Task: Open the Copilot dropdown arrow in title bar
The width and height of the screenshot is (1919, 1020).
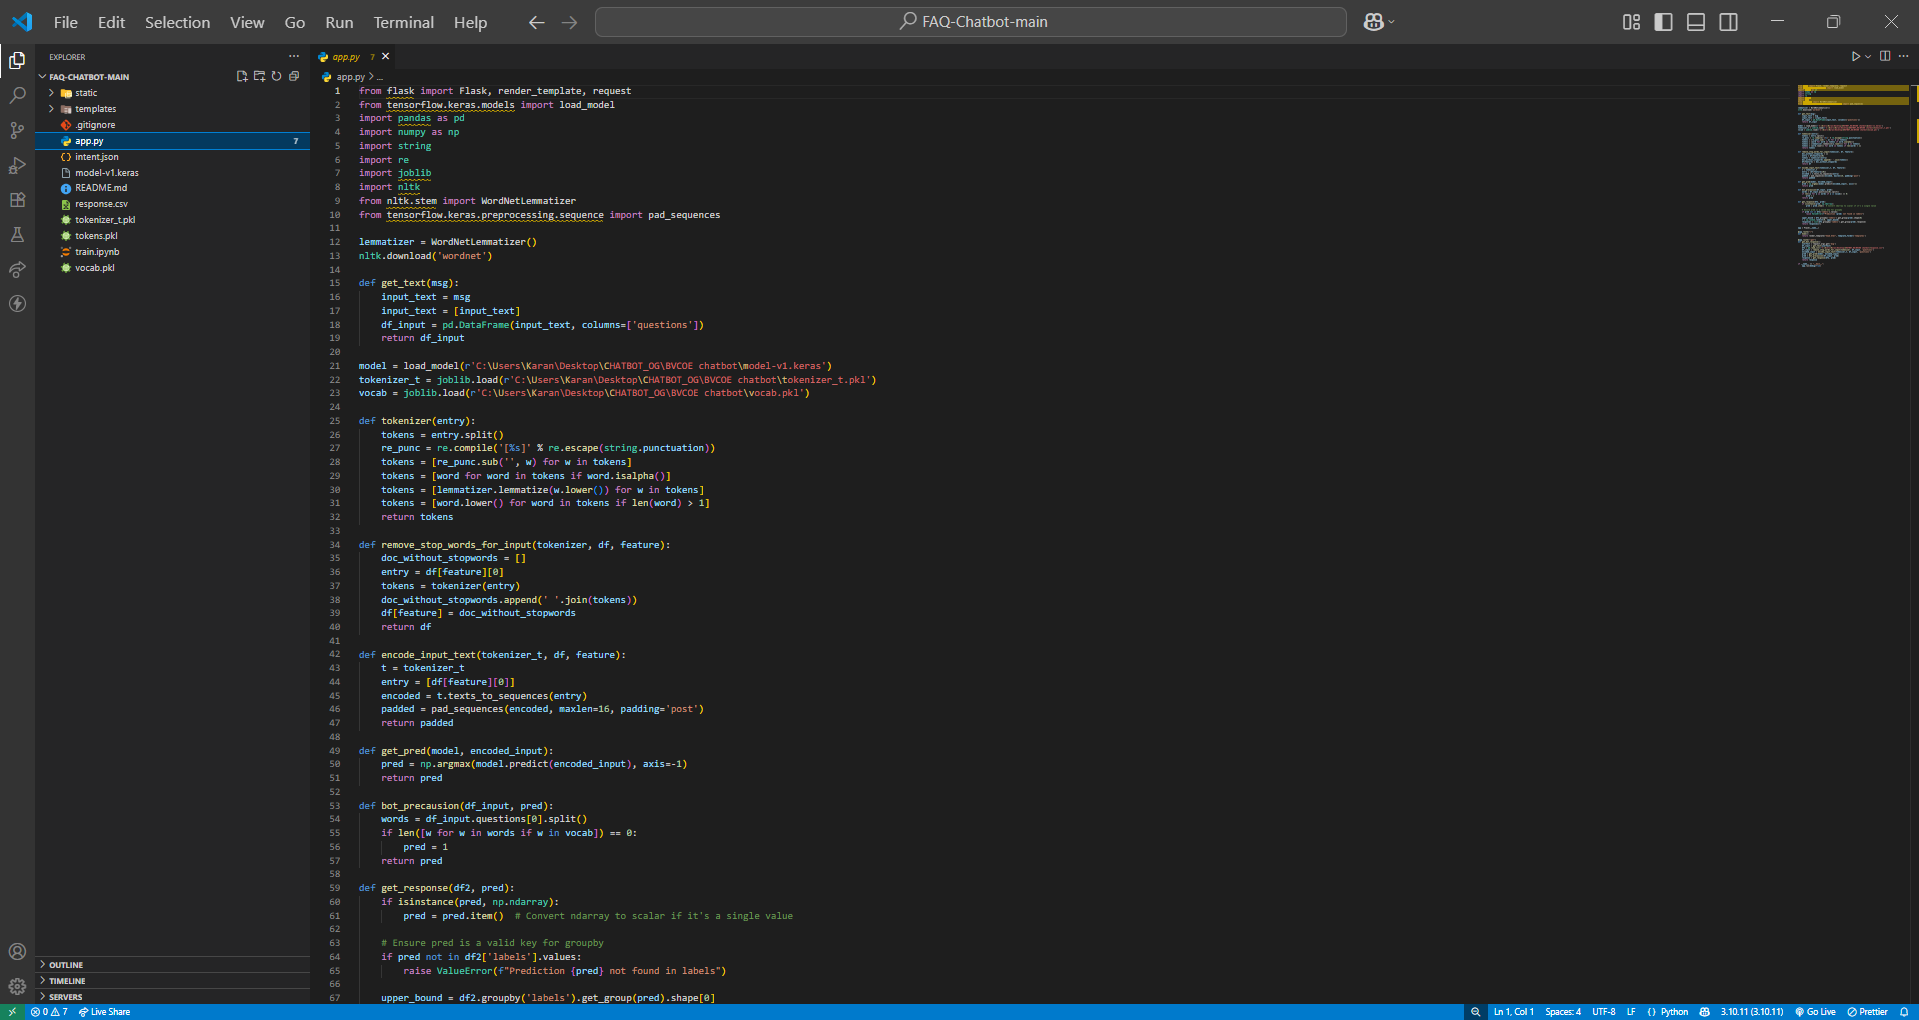Action: (x=1391, y=22)
